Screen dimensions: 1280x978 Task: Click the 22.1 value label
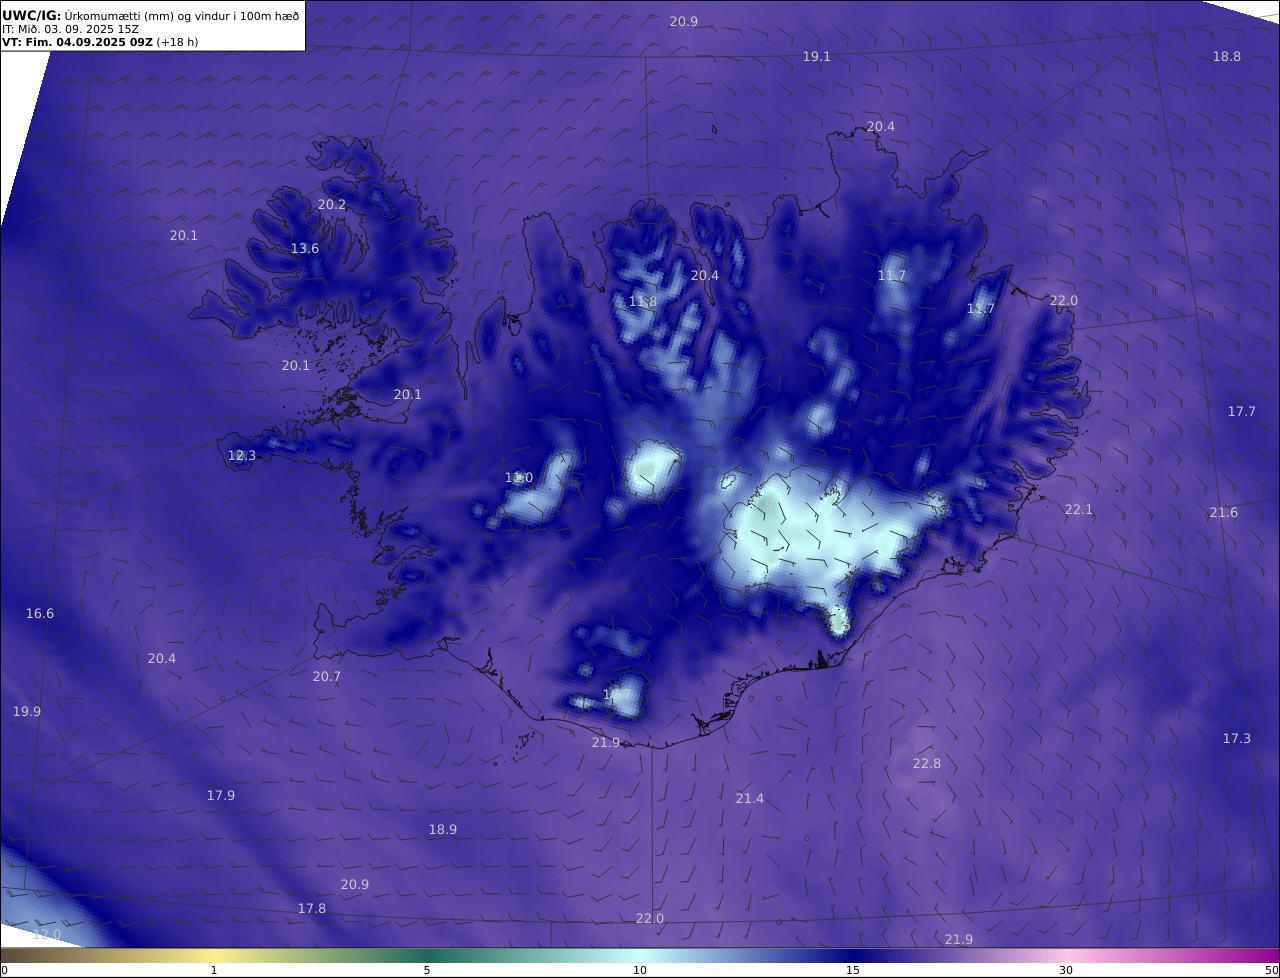point(1079,510)
